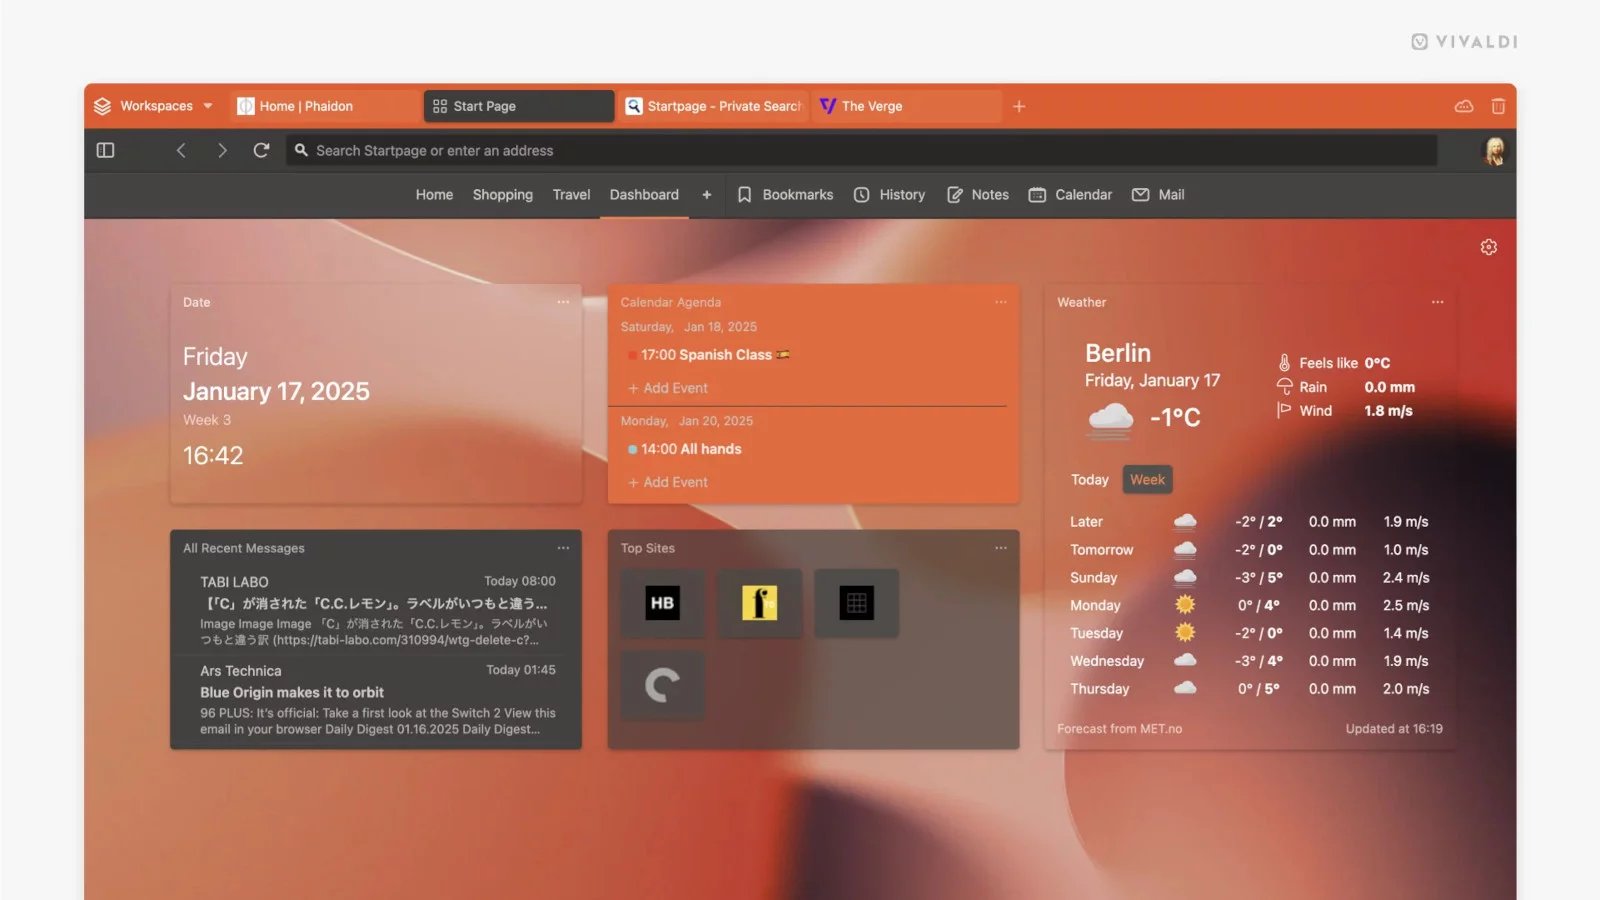Screen dimensions: 1600x900
Task: Go back using the back arrow
Action: [181, 150]
